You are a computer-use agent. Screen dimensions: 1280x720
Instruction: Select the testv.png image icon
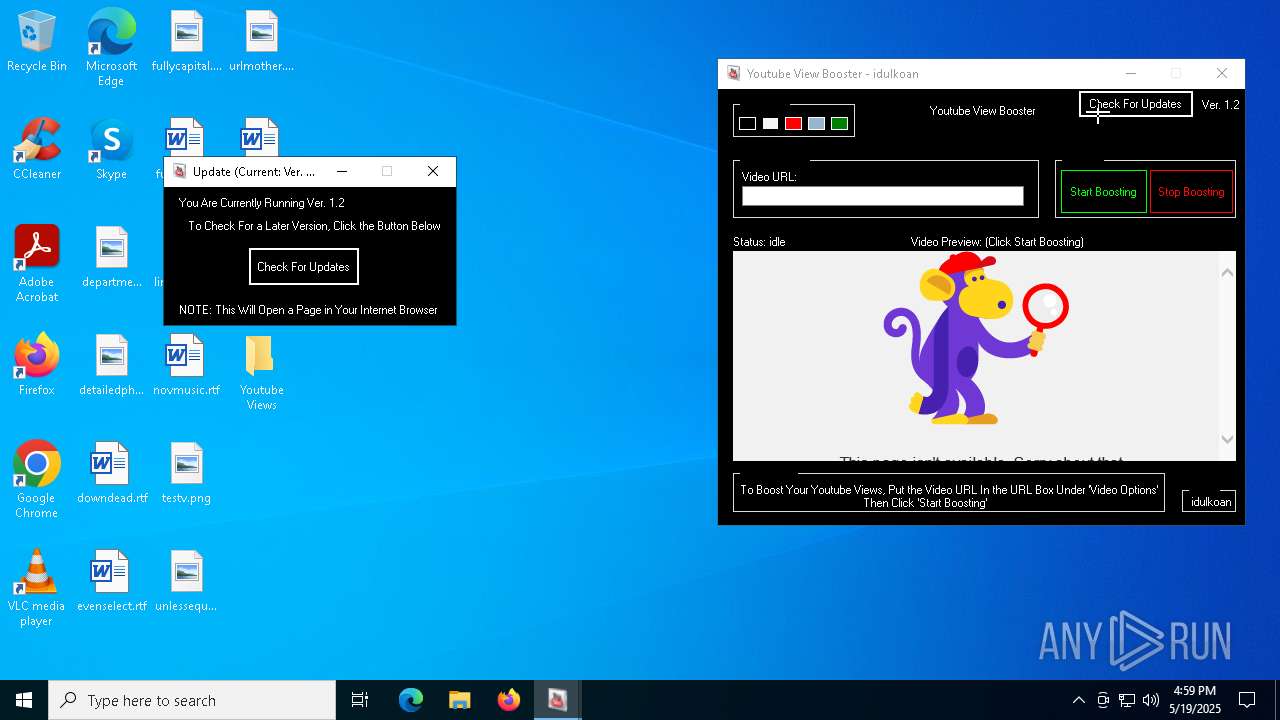pyautogui.click(x=186, y=474)
